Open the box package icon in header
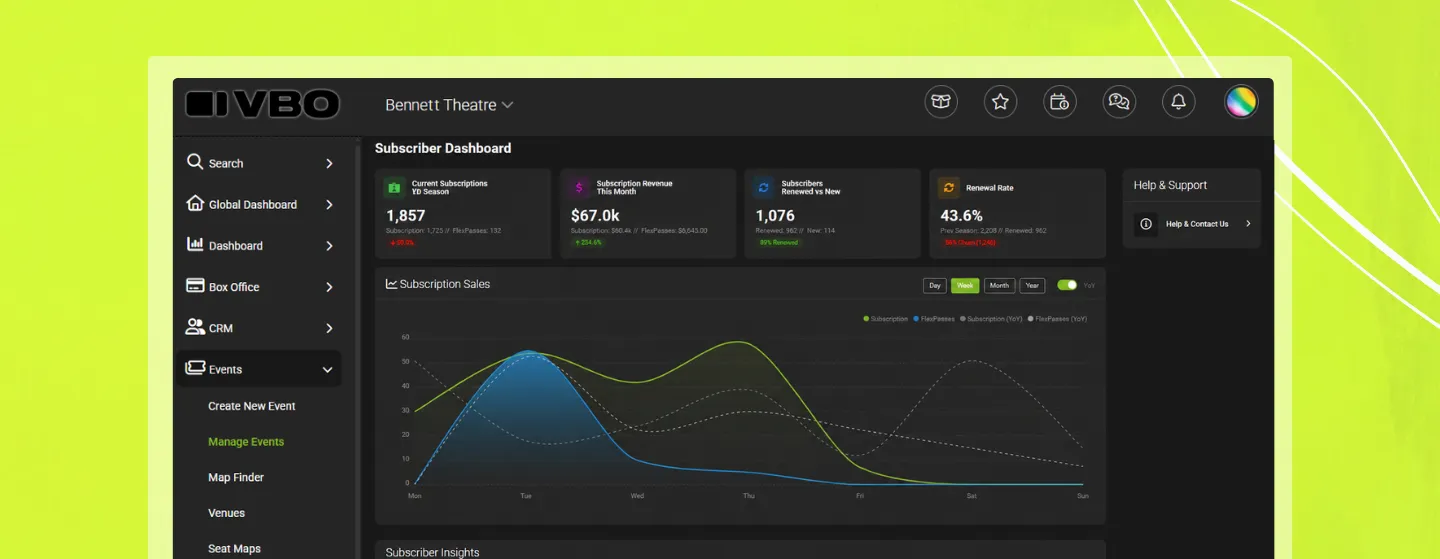 [x=940, y=102]
